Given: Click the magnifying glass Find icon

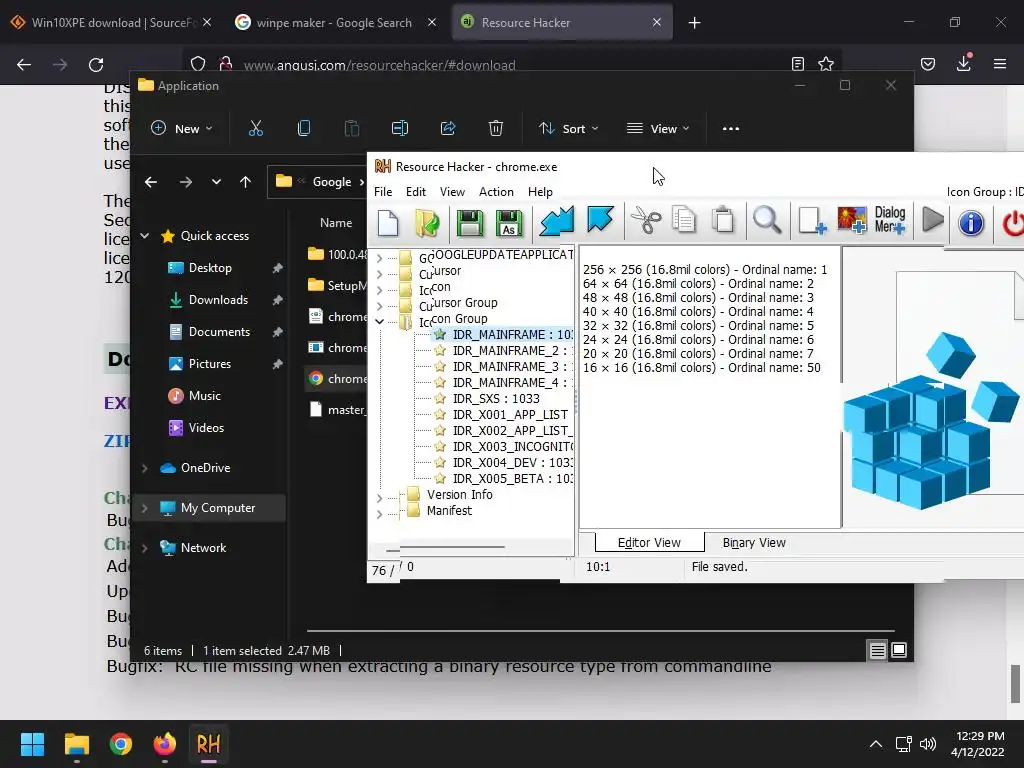Looking at the screenshot, I should coord(767,220).
